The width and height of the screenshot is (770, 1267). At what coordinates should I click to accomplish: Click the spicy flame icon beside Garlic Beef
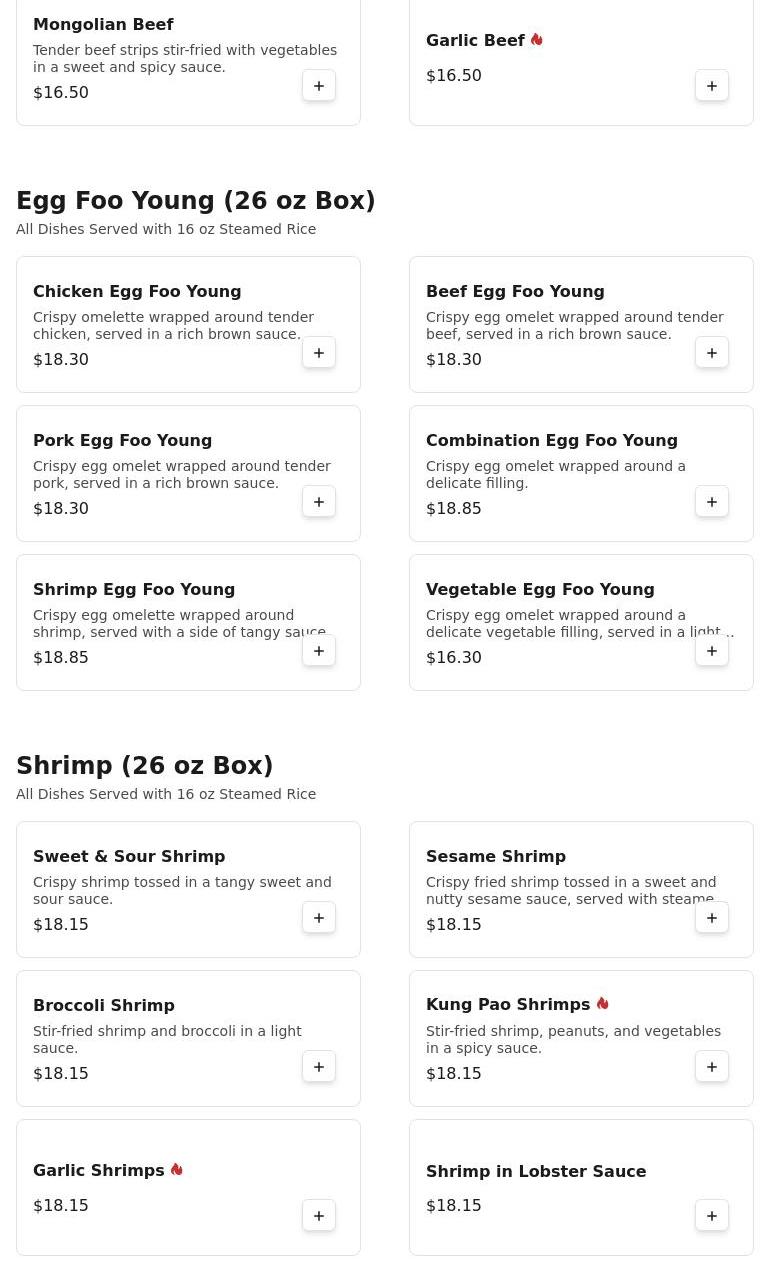click(x=537, y=40)
